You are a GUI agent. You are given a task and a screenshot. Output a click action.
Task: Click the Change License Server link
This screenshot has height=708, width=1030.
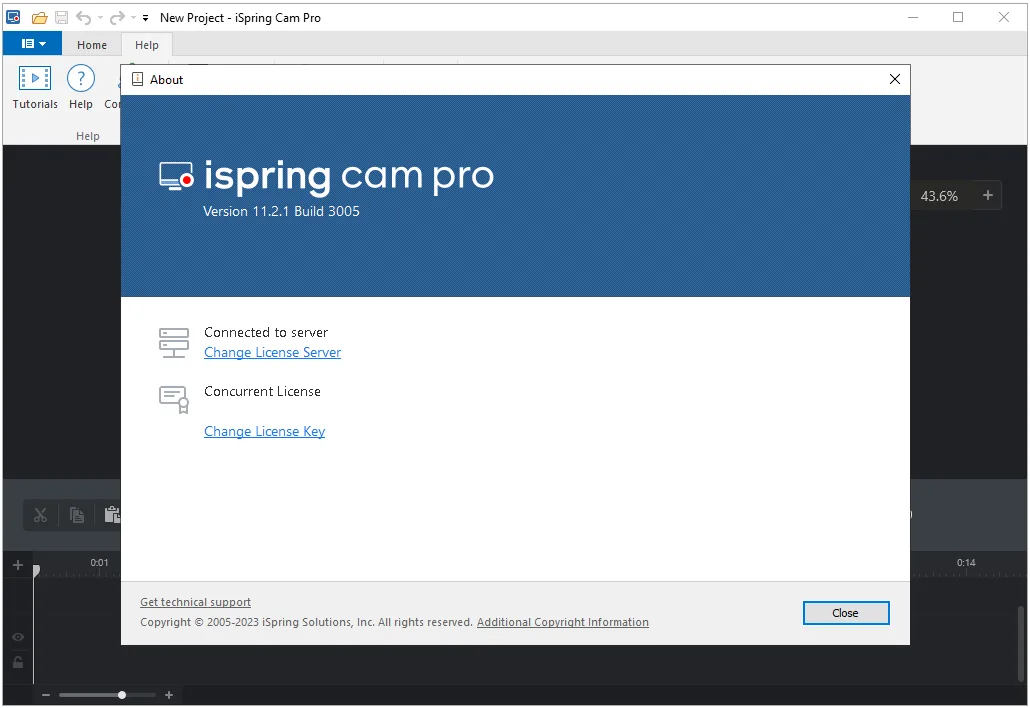tap(273, 352)
